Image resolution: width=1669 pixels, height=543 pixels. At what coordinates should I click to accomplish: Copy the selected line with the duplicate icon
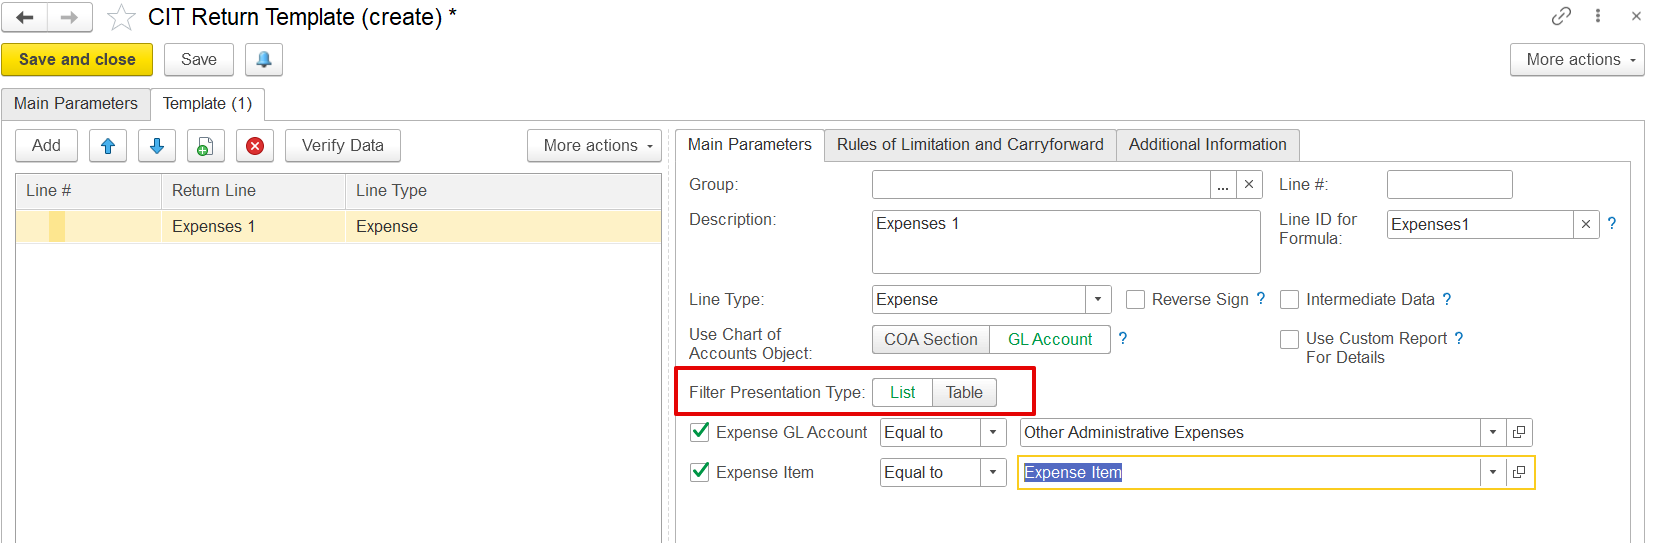point(205,146)
